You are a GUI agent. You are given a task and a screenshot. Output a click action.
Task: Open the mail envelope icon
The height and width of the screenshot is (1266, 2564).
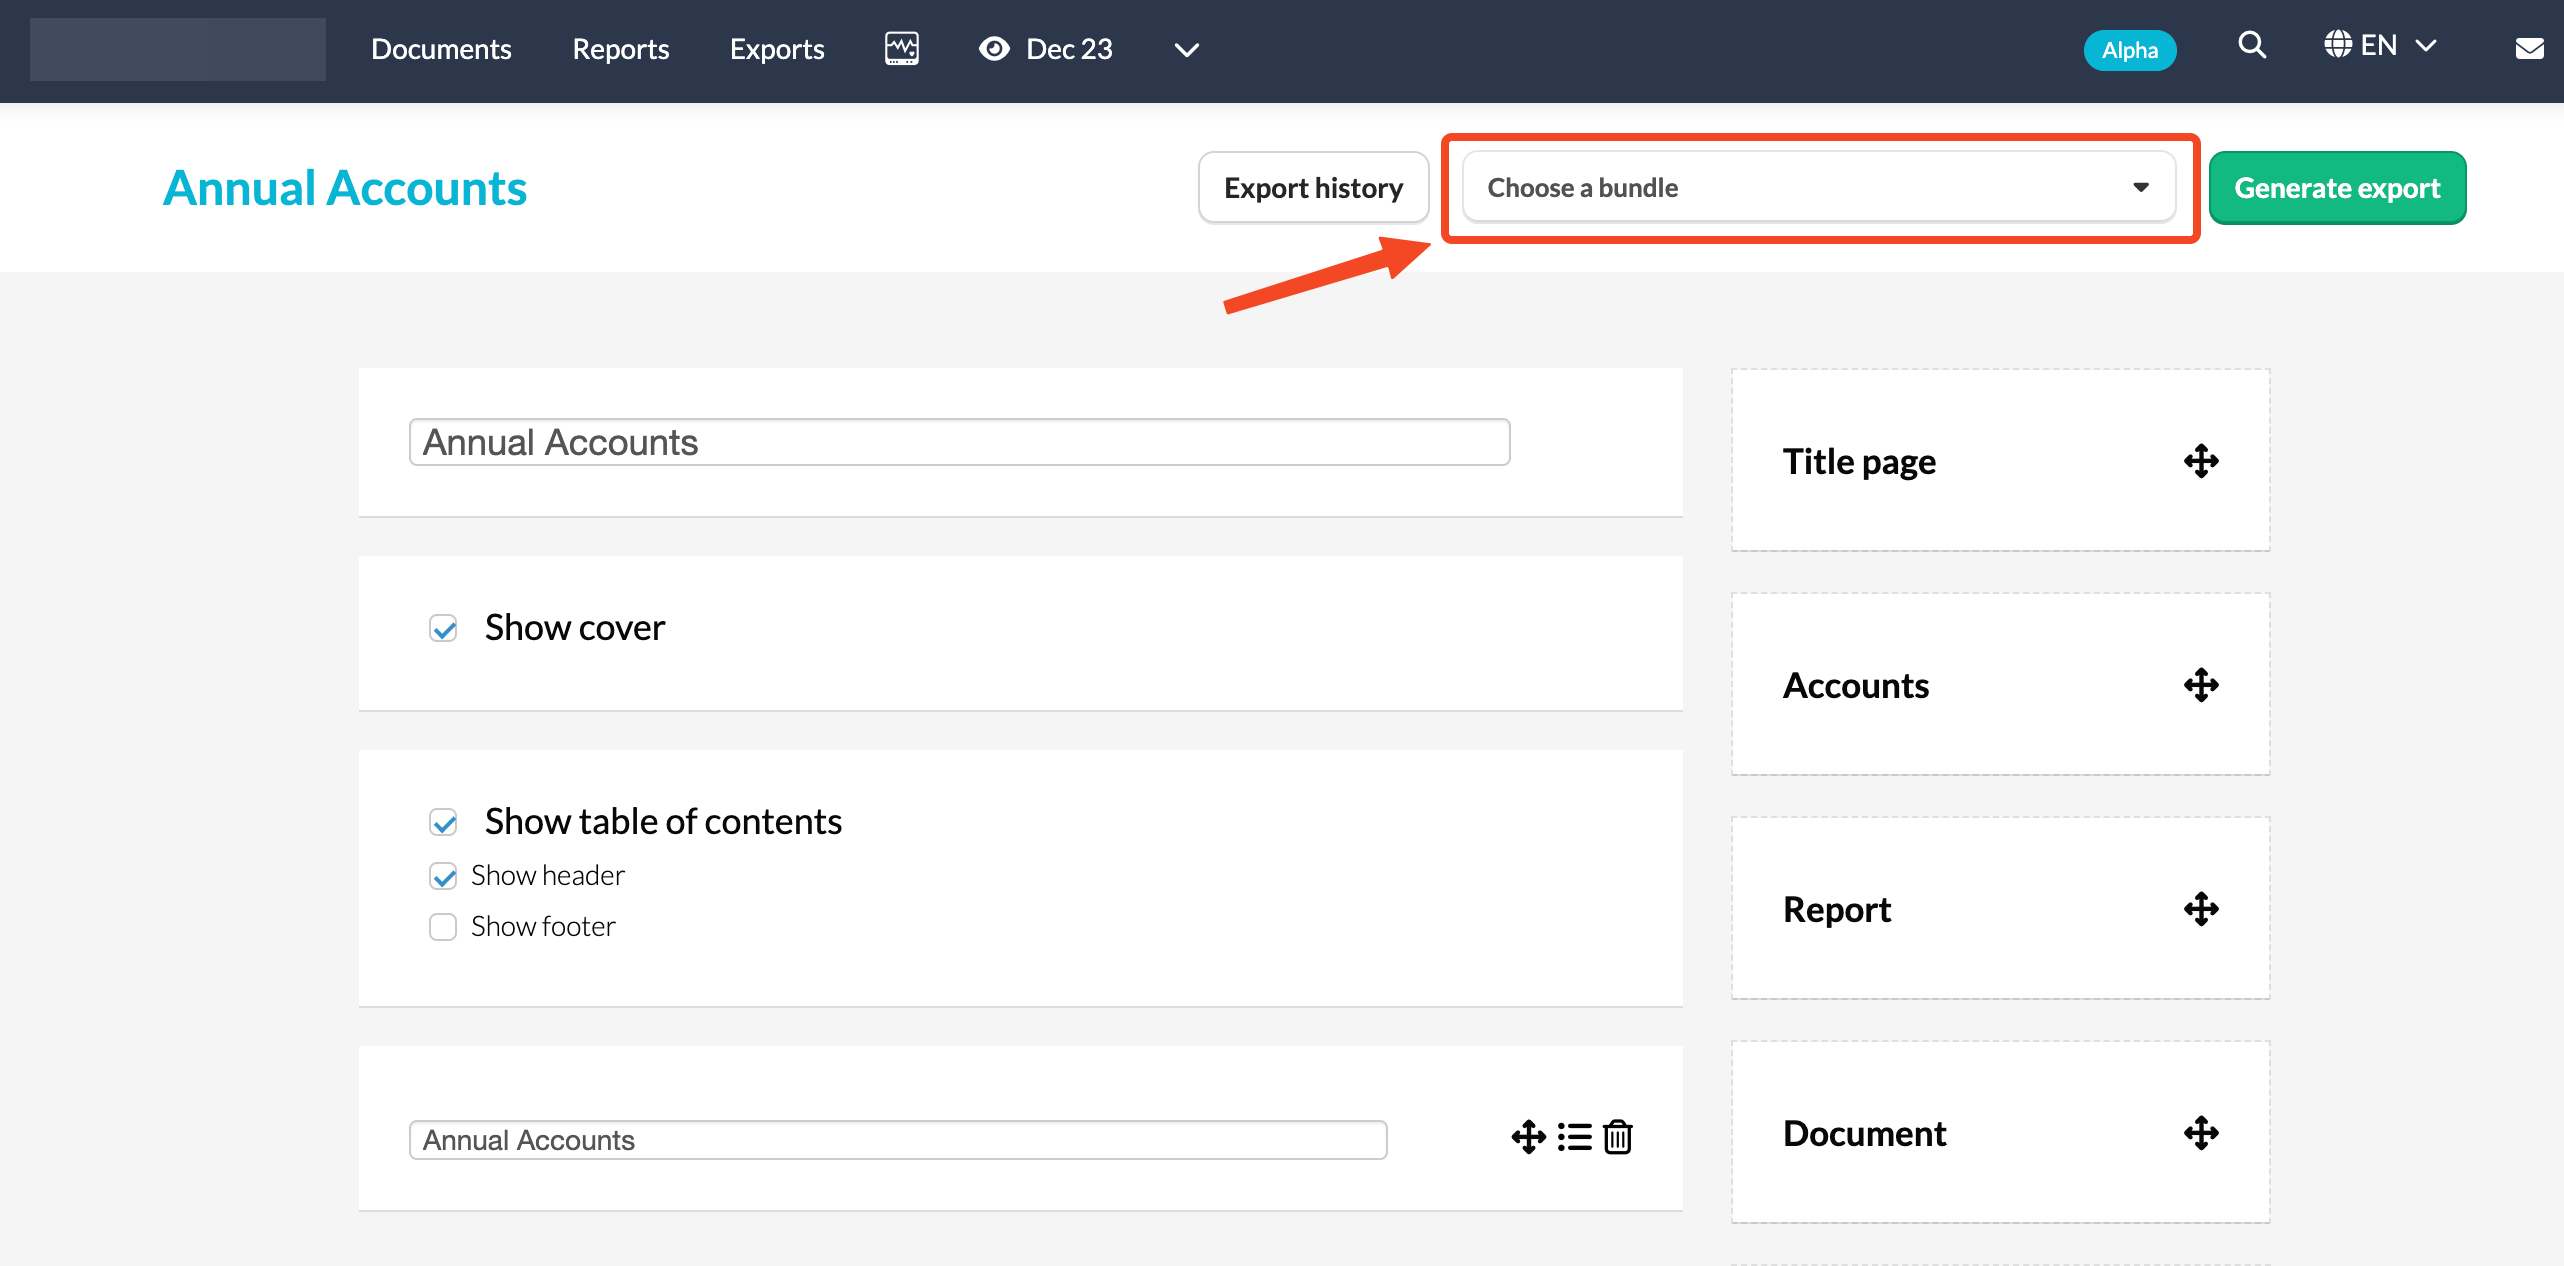[2529, 49]
